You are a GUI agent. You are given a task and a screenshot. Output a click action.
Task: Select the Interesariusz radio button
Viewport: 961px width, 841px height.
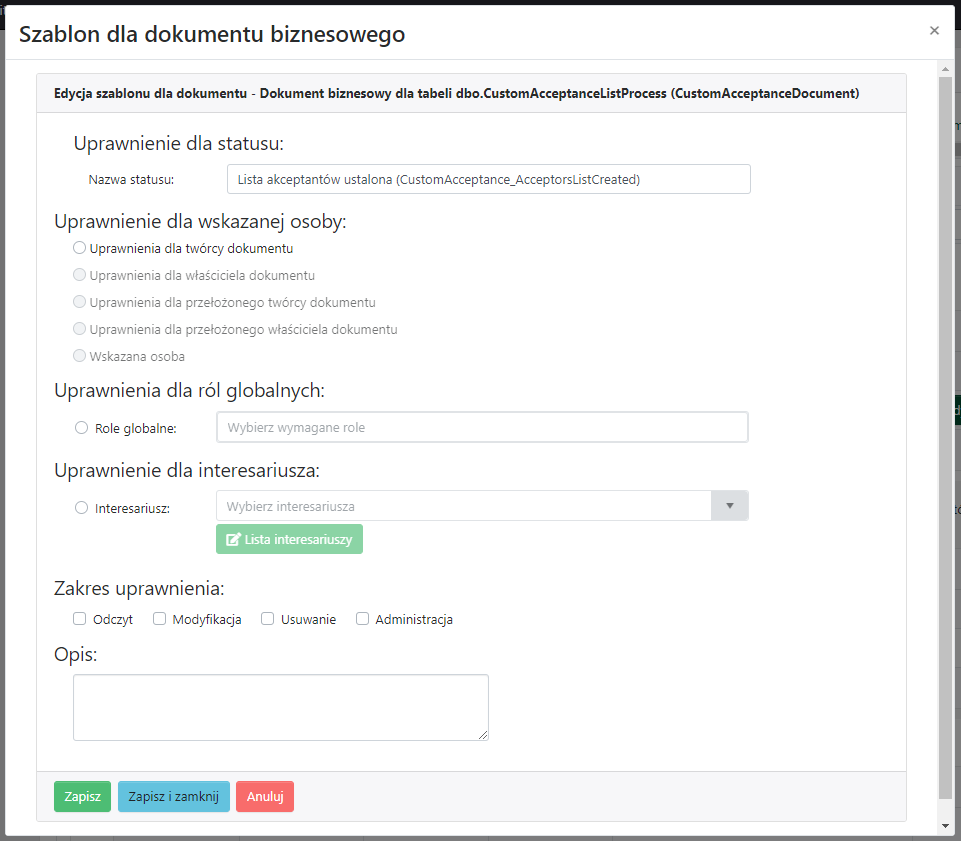(82, 508)
